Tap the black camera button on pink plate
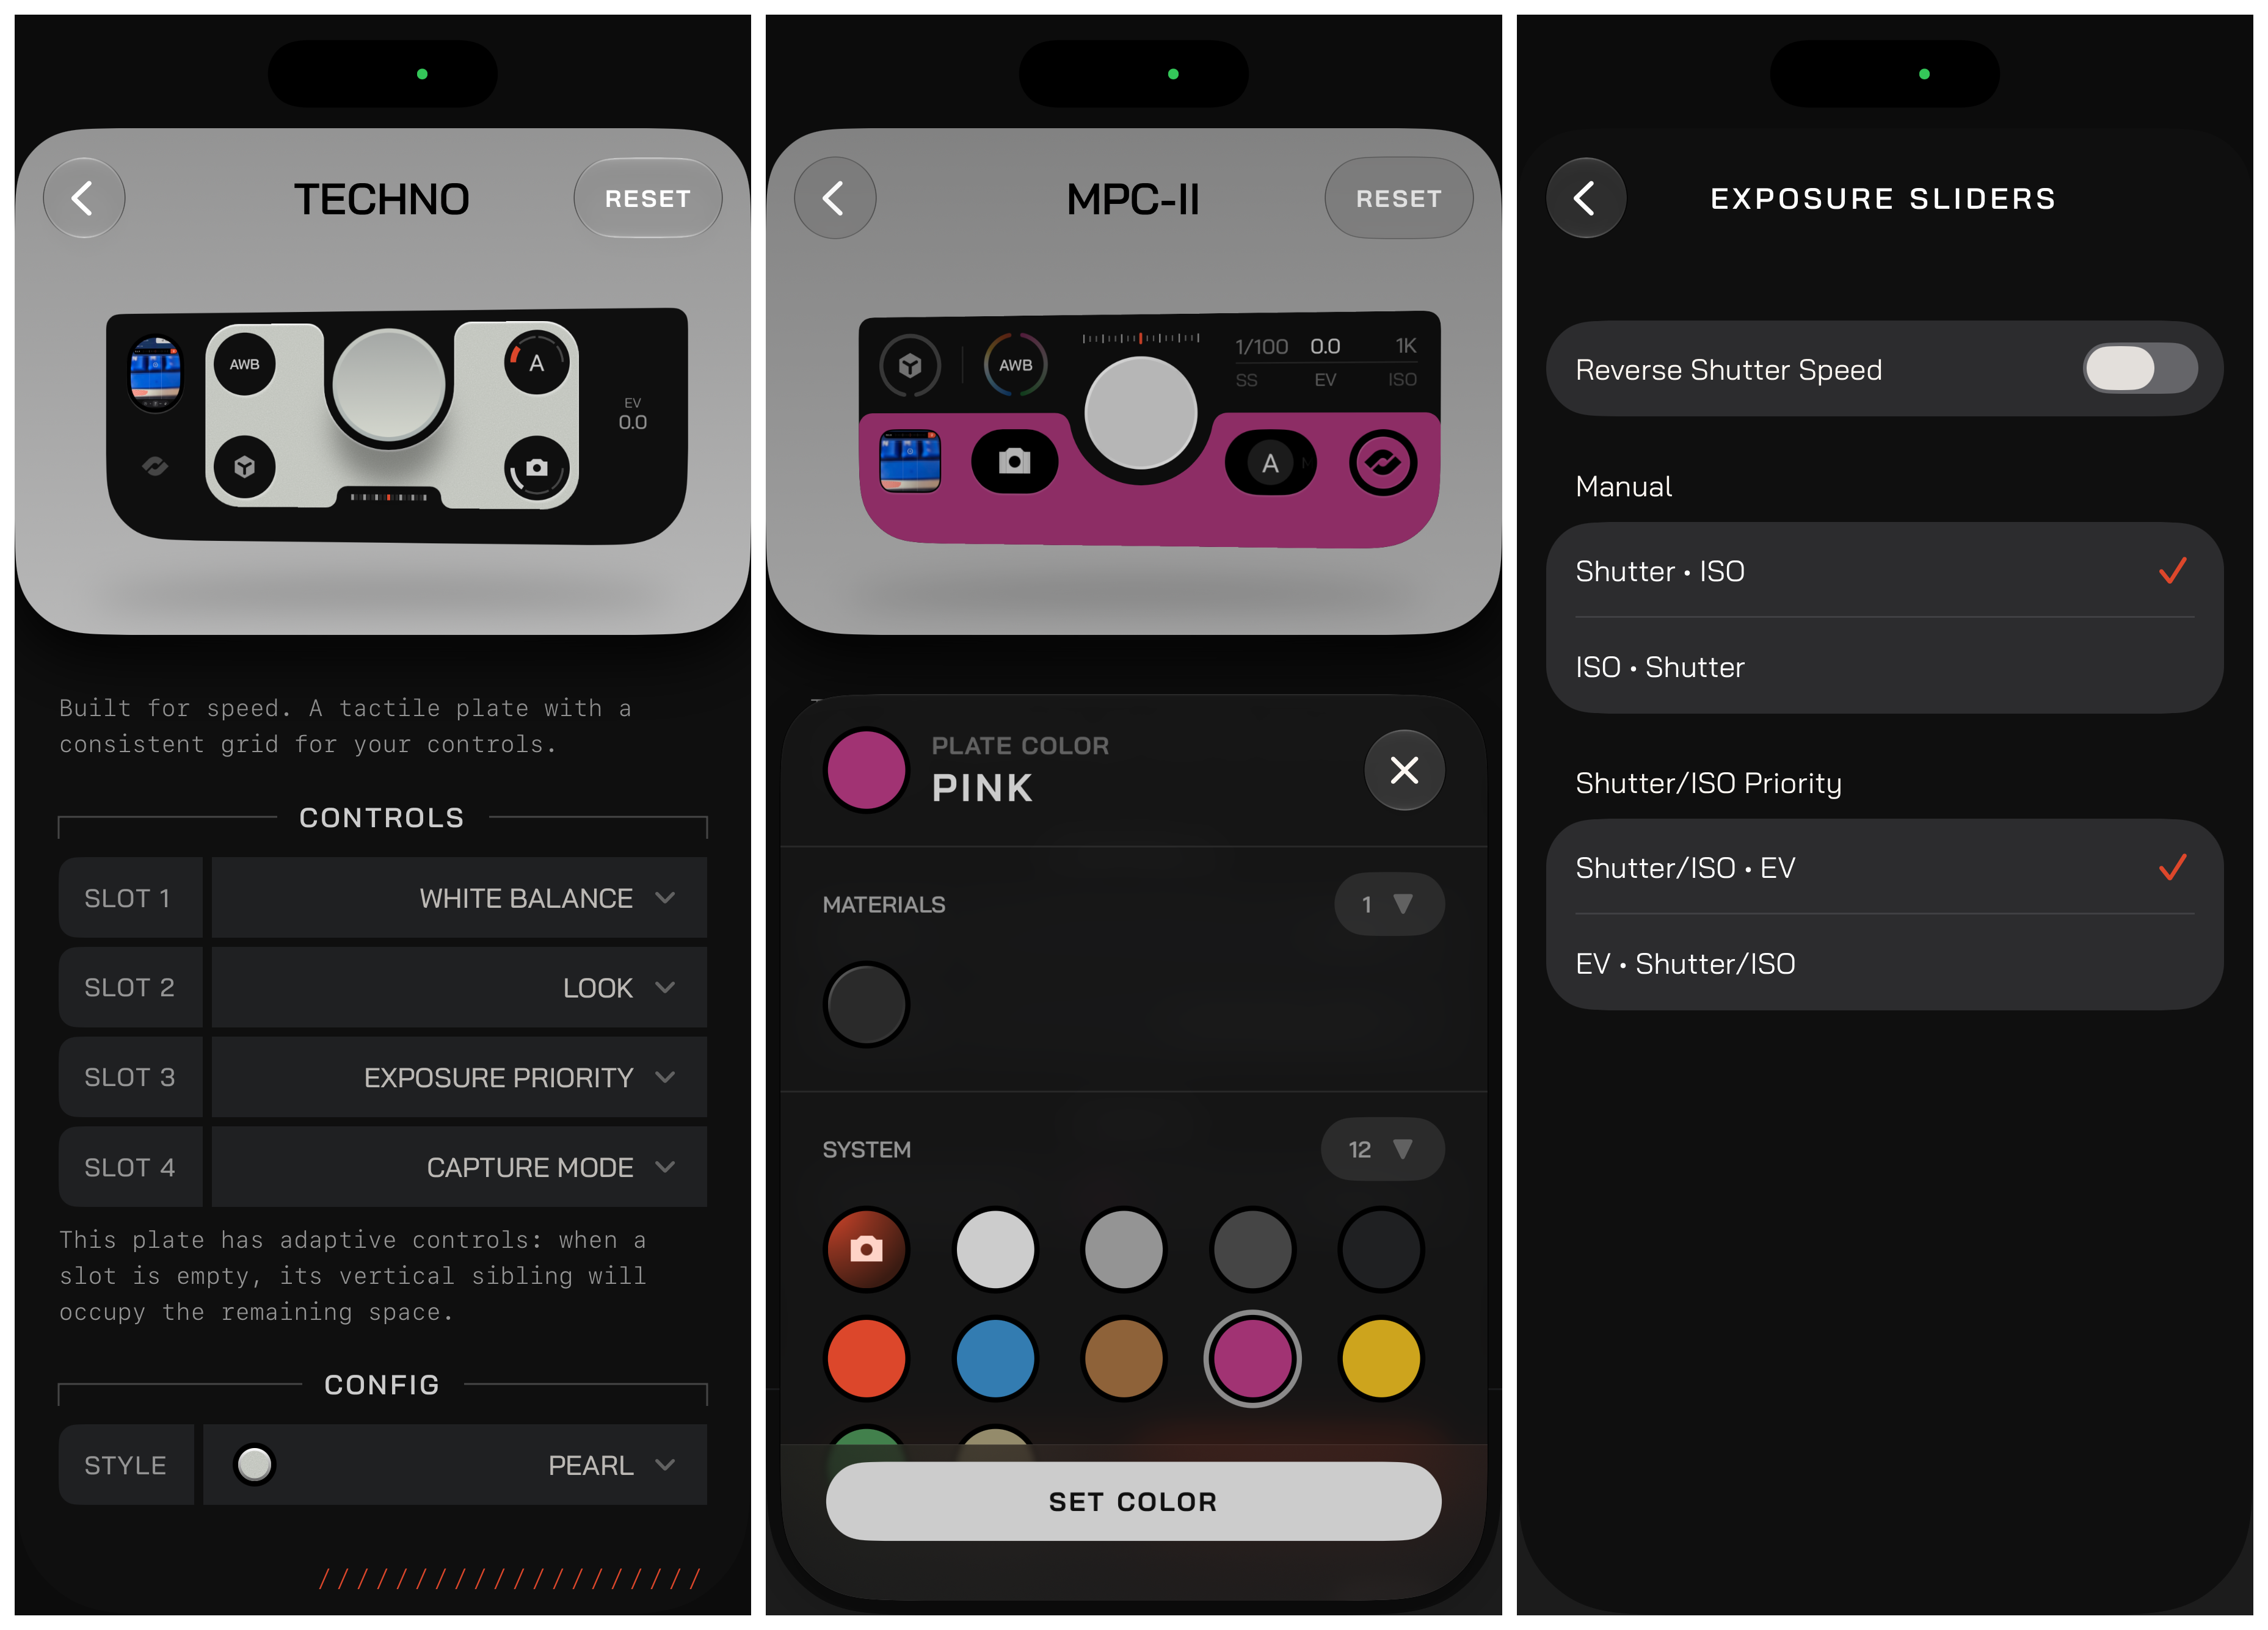Screen dimensions: 2268x1630 pos(1014,461)
